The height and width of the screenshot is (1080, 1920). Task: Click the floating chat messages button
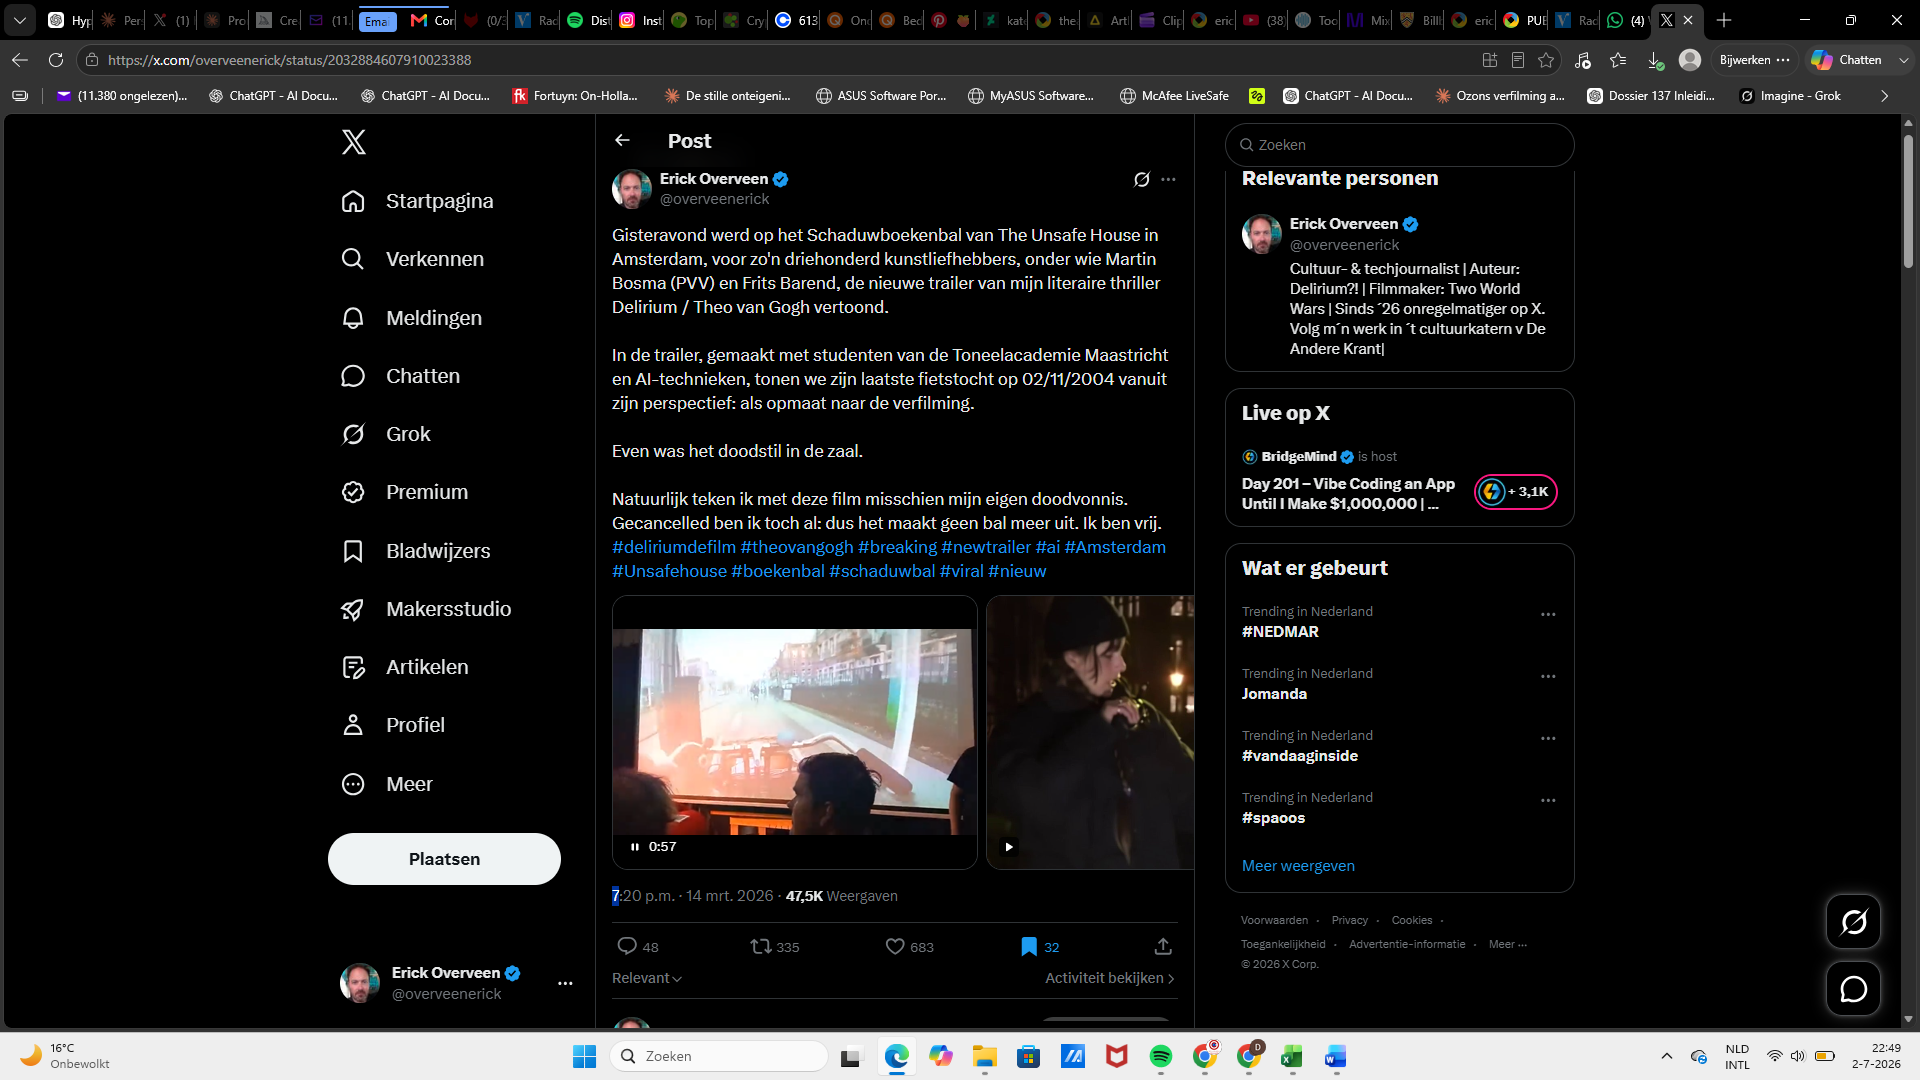(1853, 989)
